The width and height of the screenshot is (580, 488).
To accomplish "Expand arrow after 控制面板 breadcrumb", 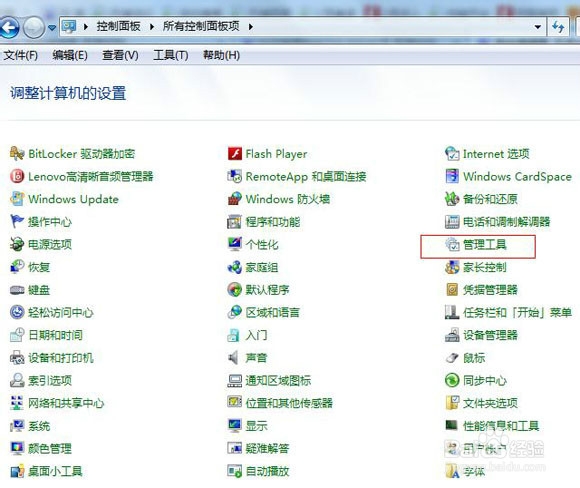I will [x=152, y=27].
